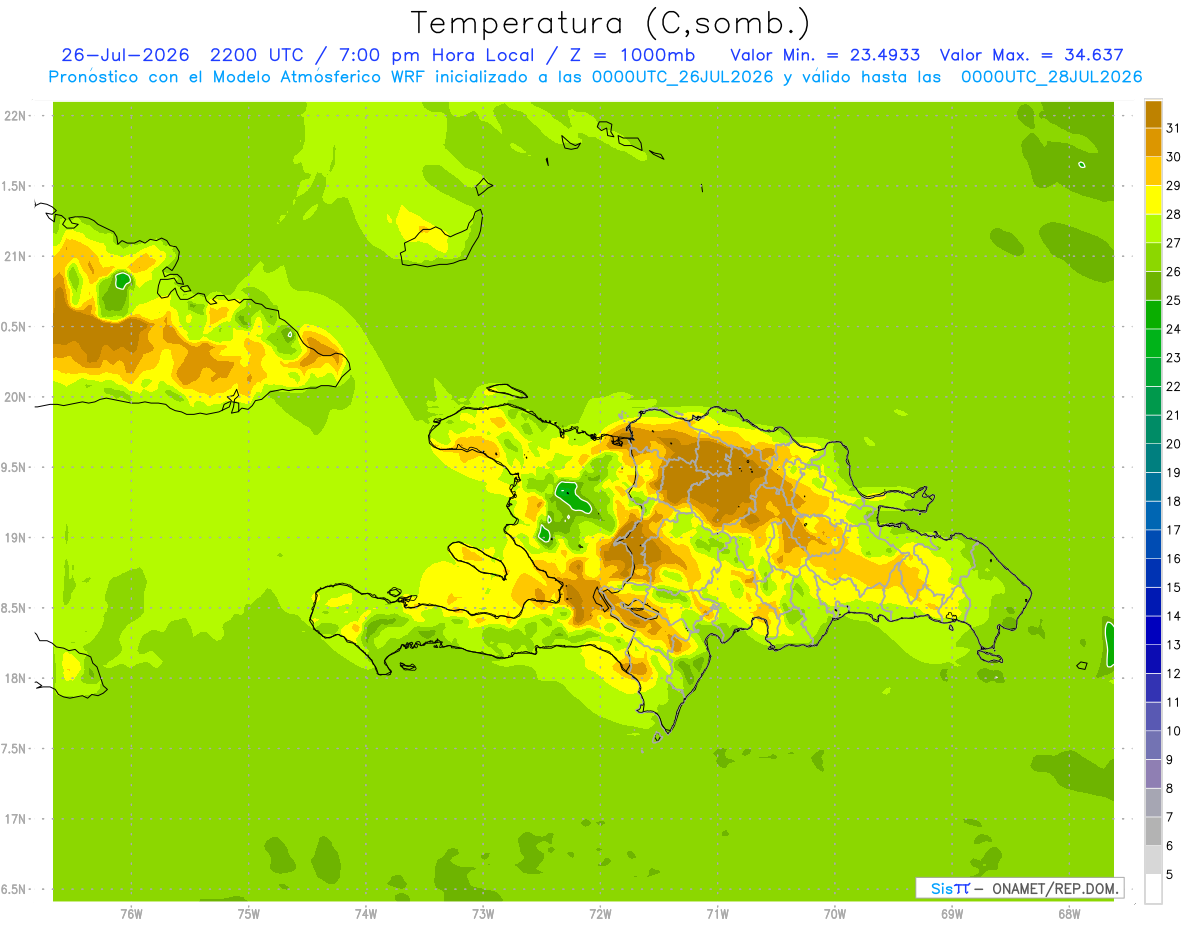The height and width of the screenshot is (927, 1200).
Task: Click the '68W' longitude label
Action: [x=1069, y=914]
